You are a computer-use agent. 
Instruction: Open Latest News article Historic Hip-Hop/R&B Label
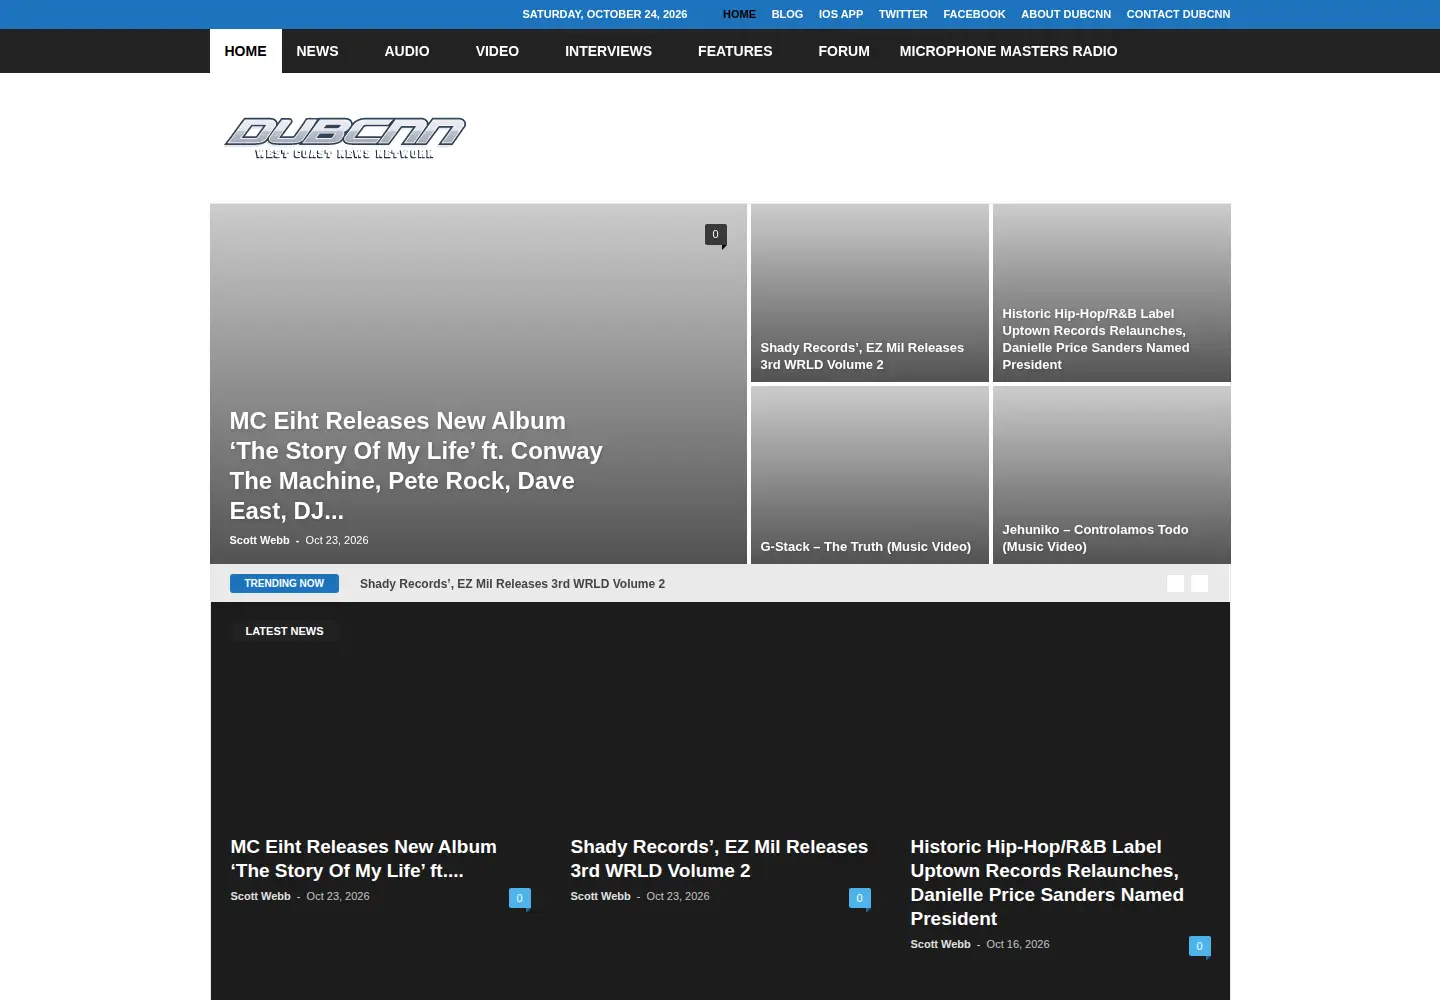pos(1047,883)
